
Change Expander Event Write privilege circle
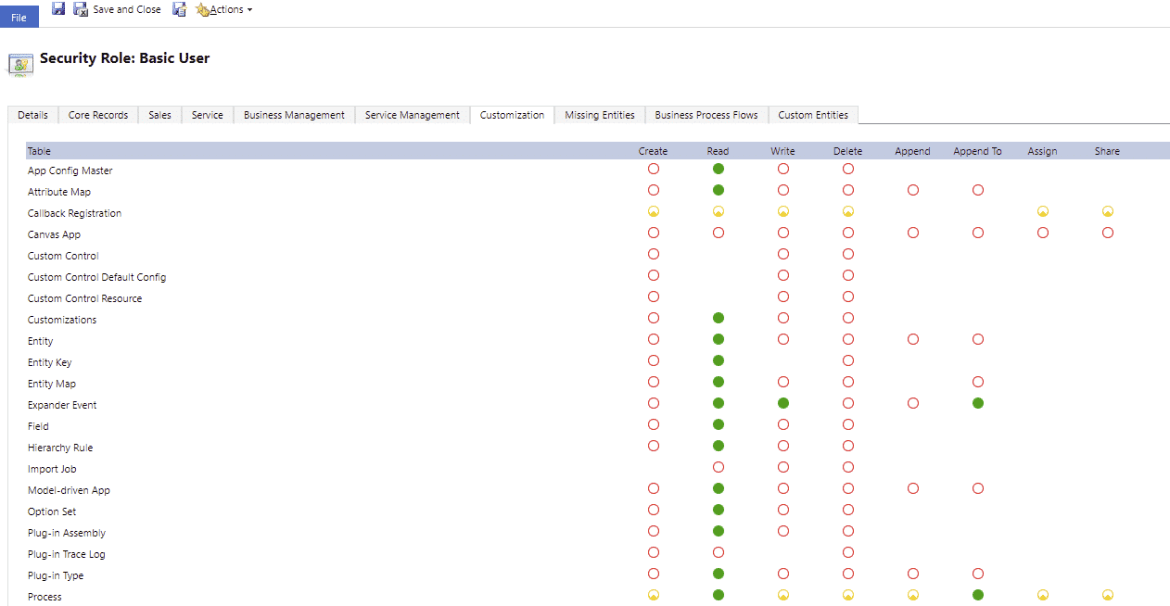[x=783, y=404]
